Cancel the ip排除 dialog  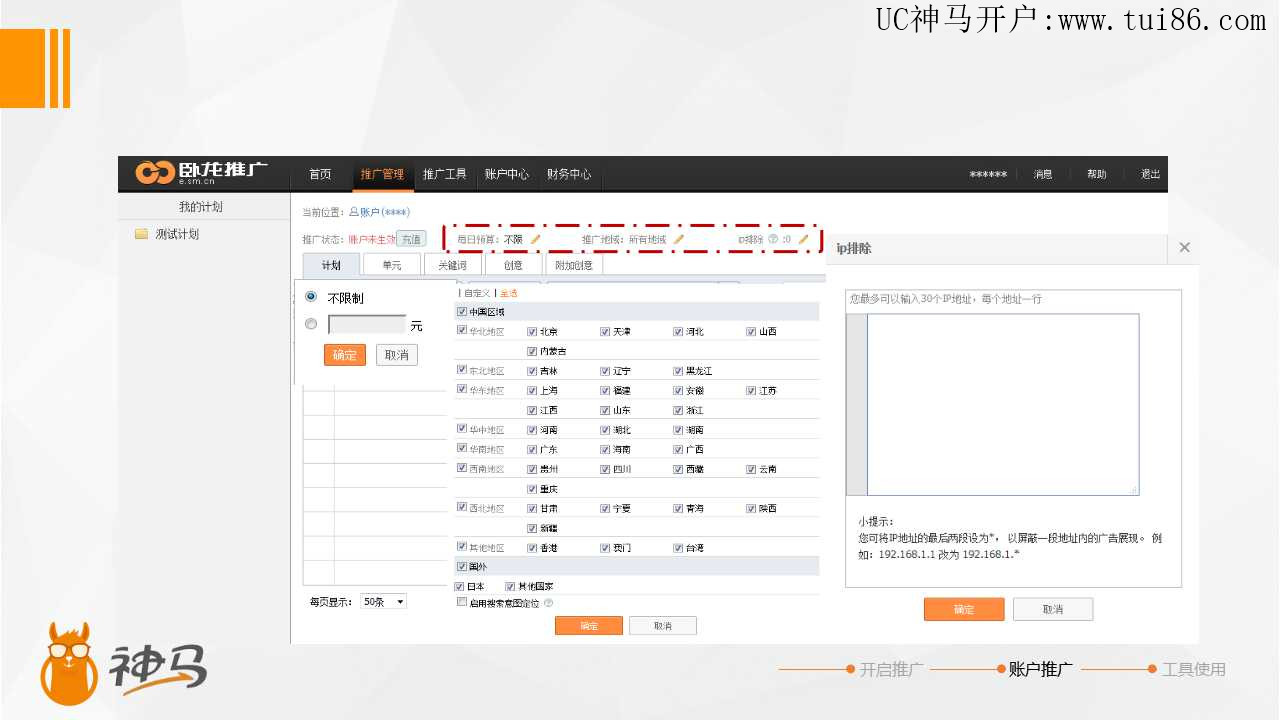1053,609
